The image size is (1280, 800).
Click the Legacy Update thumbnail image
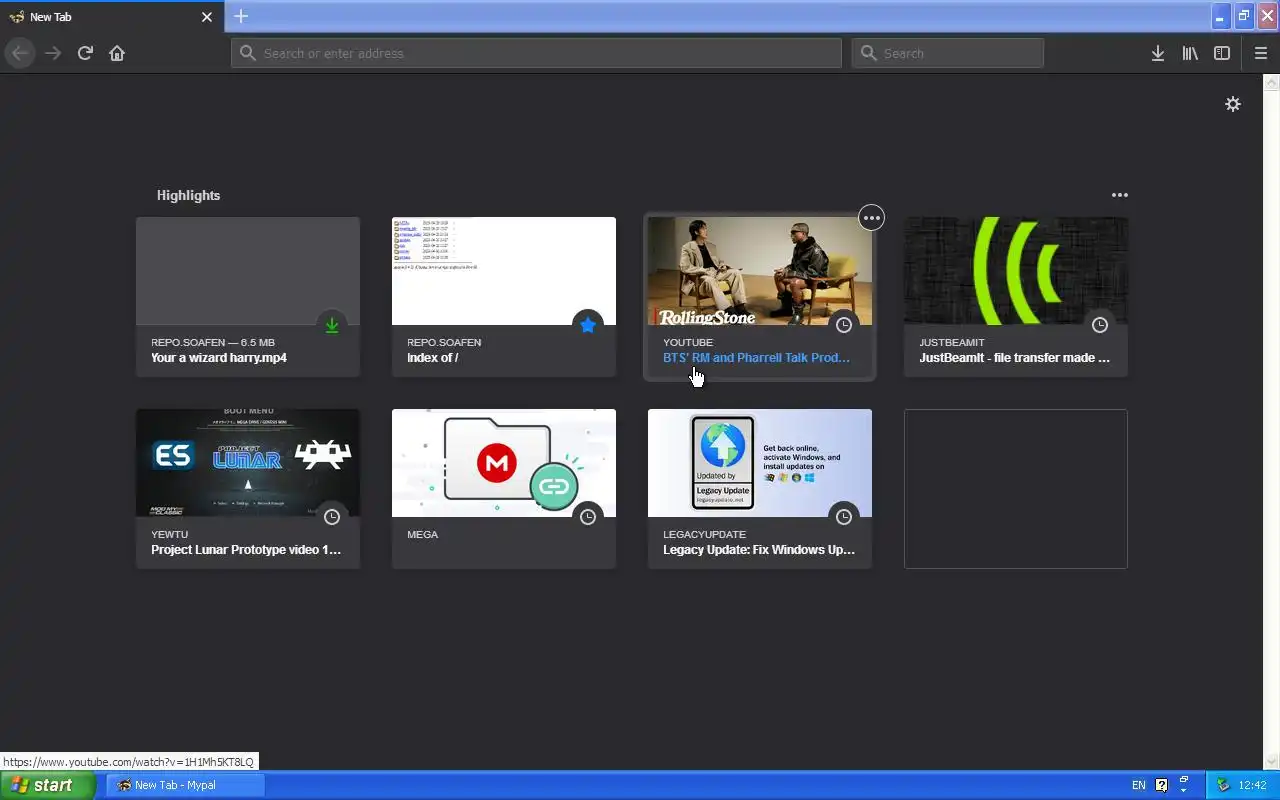[x=760, y=463]
